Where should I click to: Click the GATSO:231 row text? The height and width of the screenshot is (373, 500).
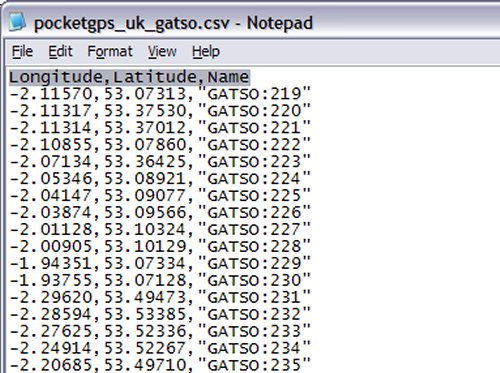point(160,297)
